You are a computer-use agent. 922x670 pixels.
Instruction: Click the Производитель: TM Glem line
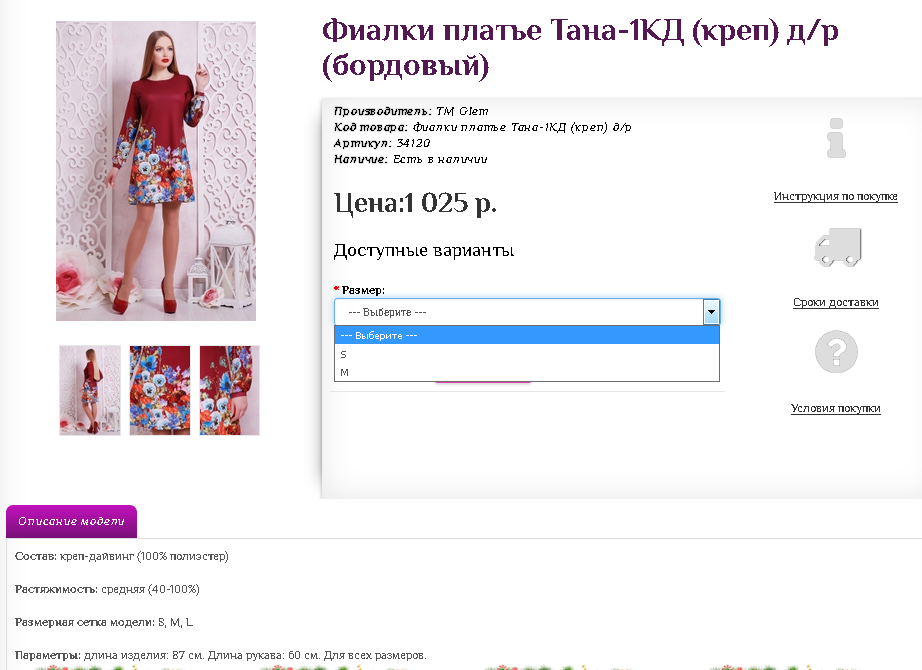pos(411,111)
